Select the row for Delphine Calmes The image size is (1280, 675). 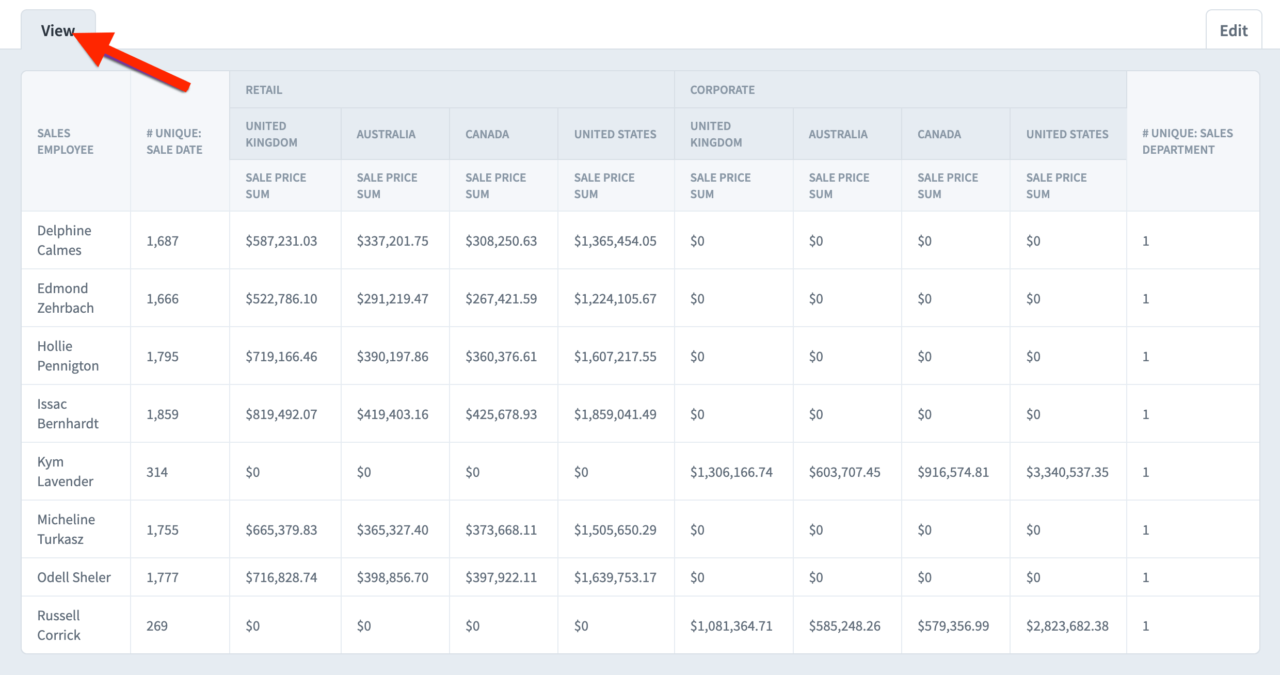coord(64,240)
